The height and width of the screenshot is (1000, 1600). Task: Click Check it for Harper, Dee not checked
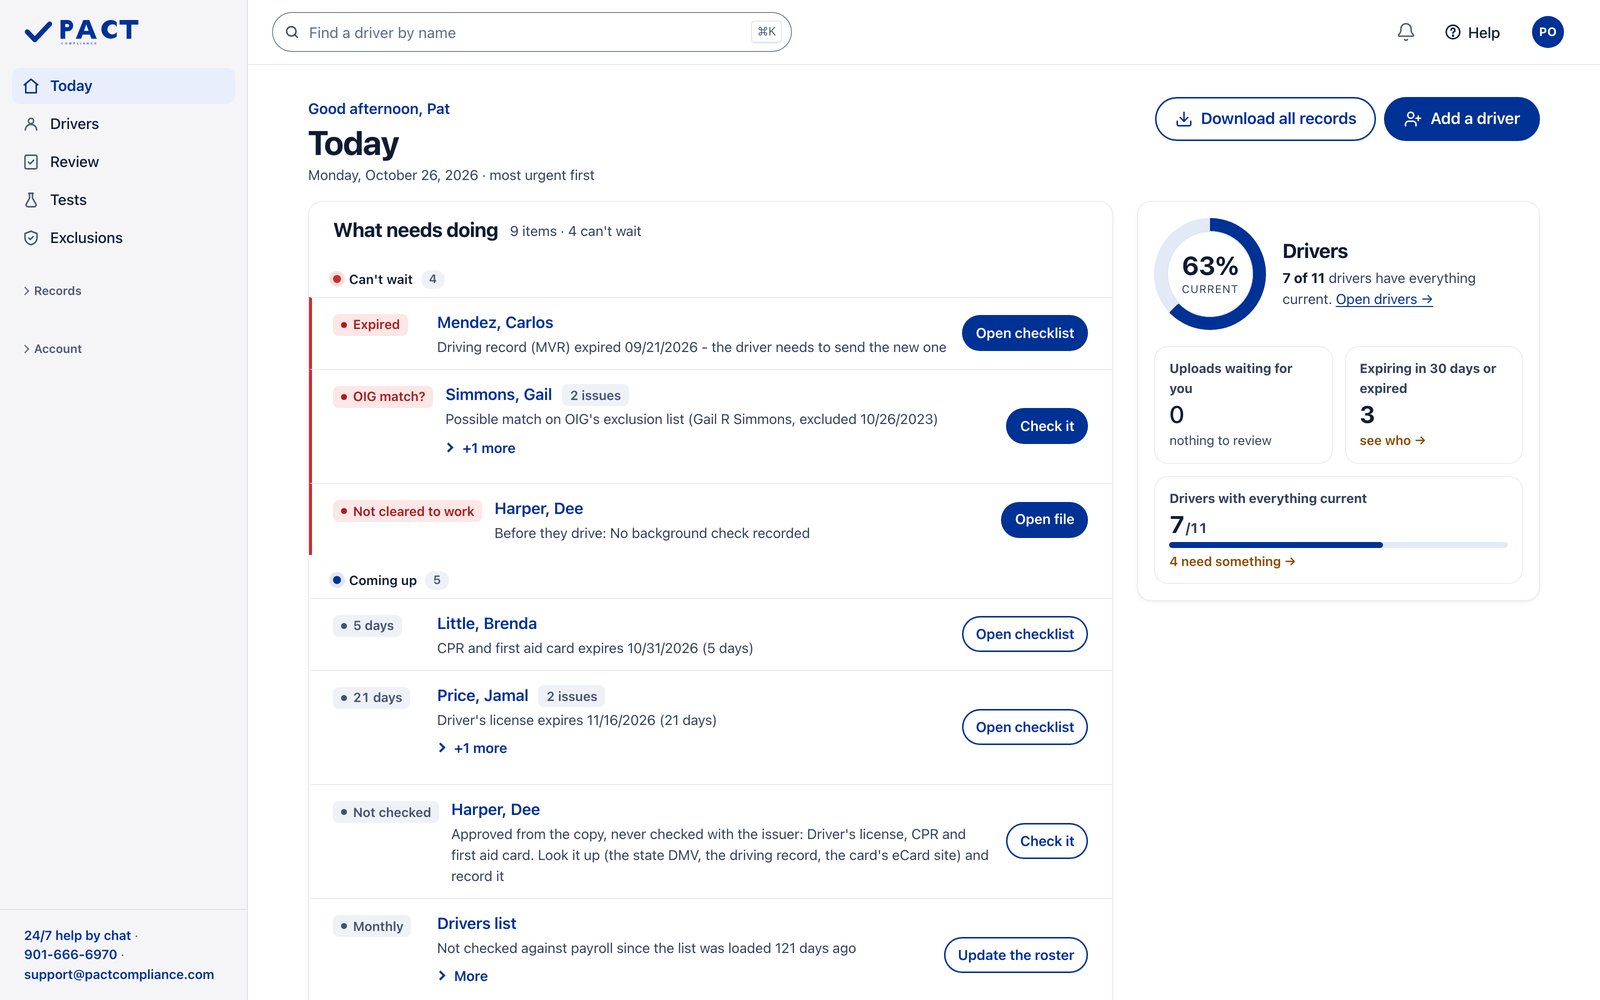click(x=1046, y=841)
